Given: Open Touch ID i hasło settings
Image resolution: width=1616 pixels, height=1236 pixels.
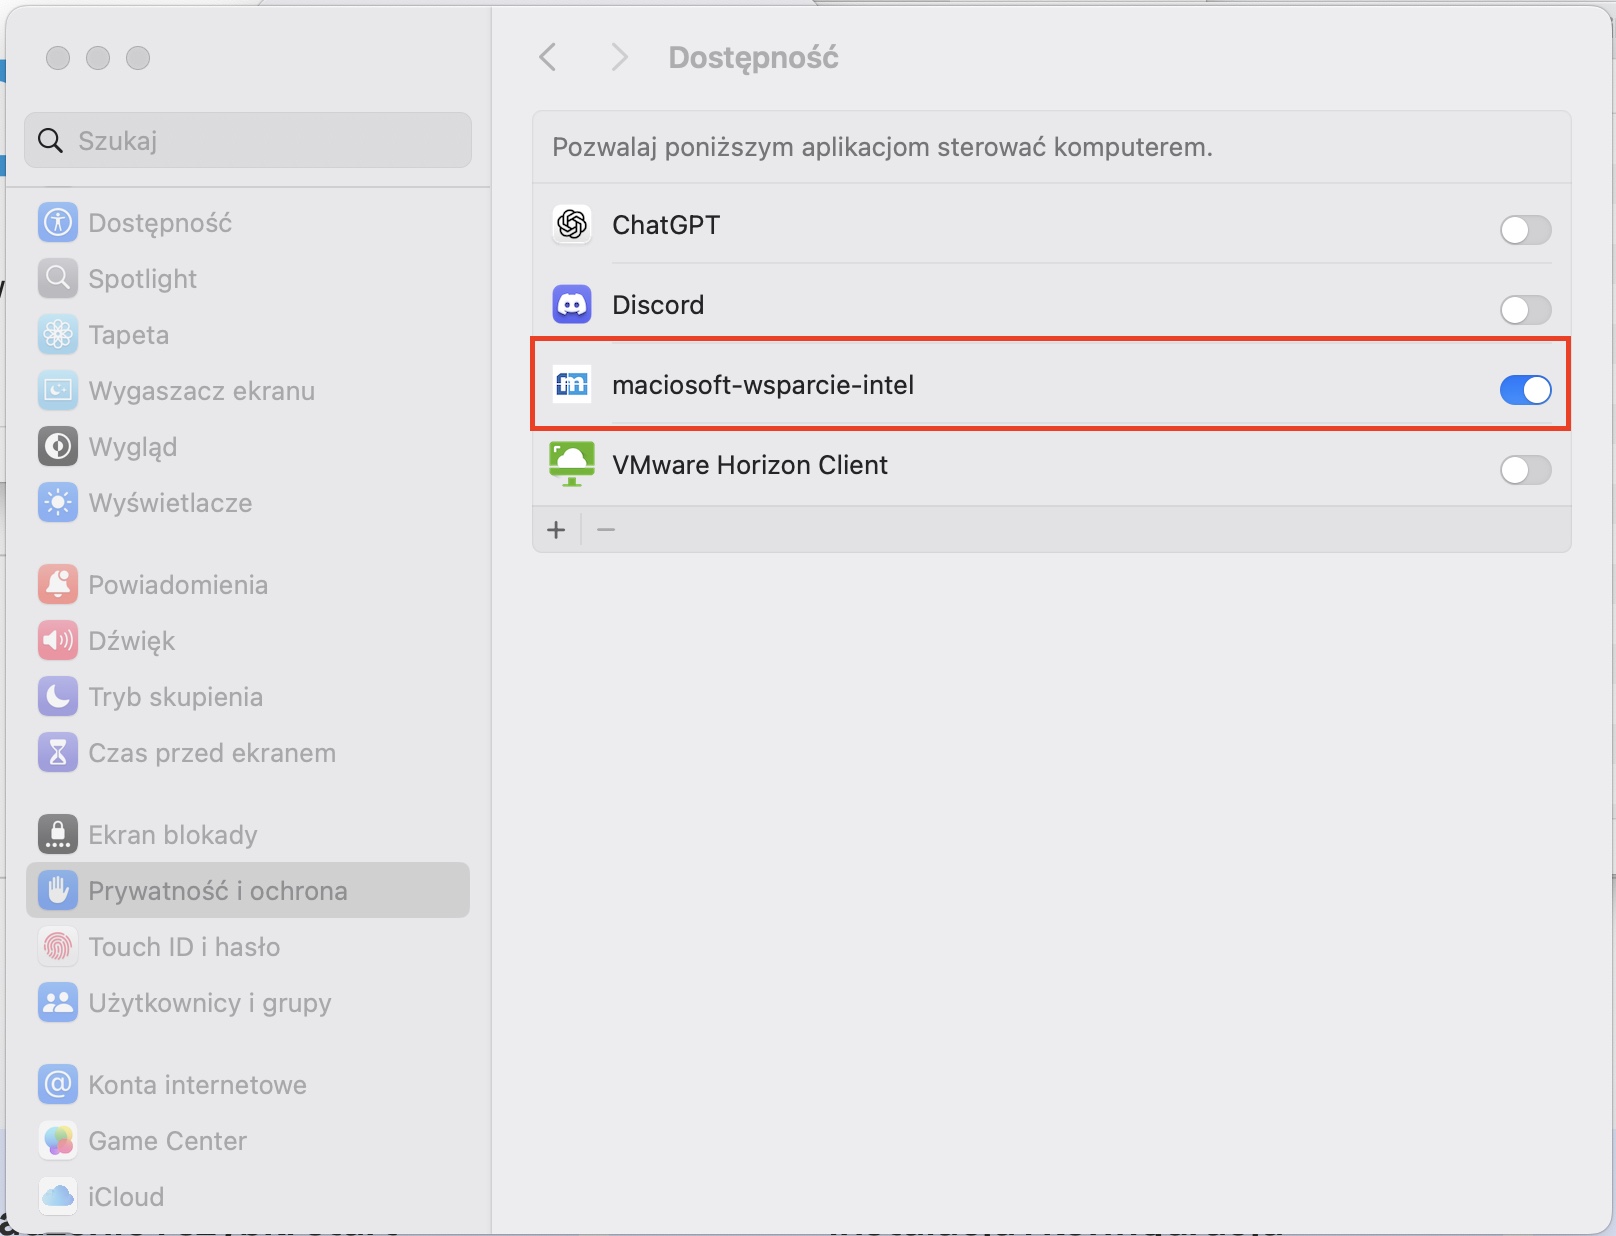Looking at the screenshot, I should click(x=184, y=947).
